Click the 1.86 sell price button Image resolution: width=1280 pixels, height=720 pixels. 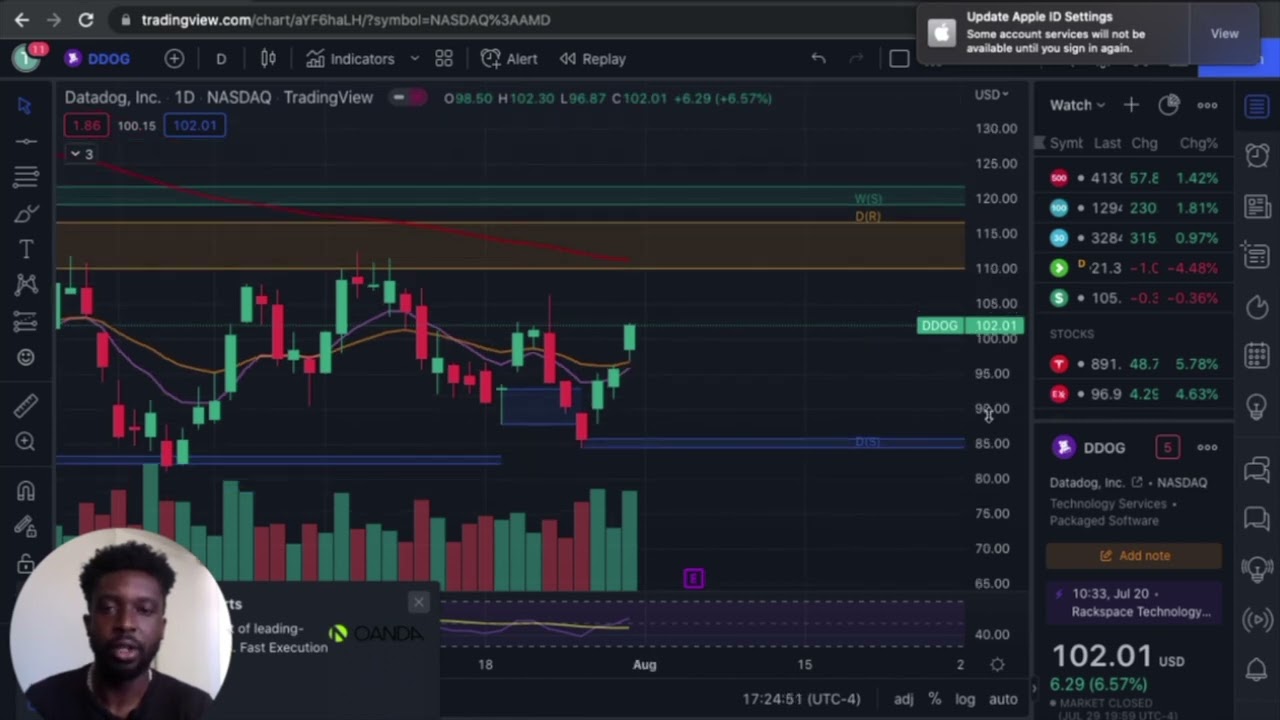pyautogui.click(x=86, y=125)
